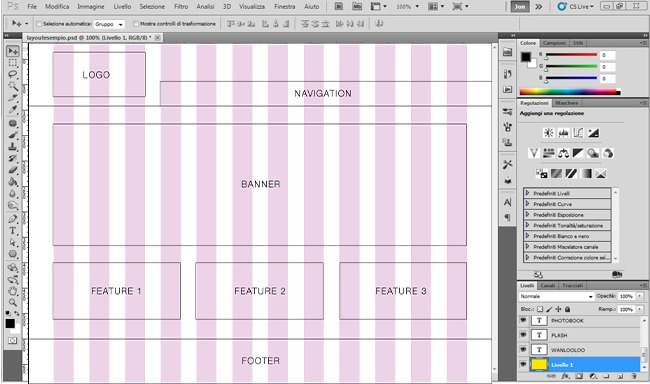Select the Eyedropper tool

[x=13, y=110]
